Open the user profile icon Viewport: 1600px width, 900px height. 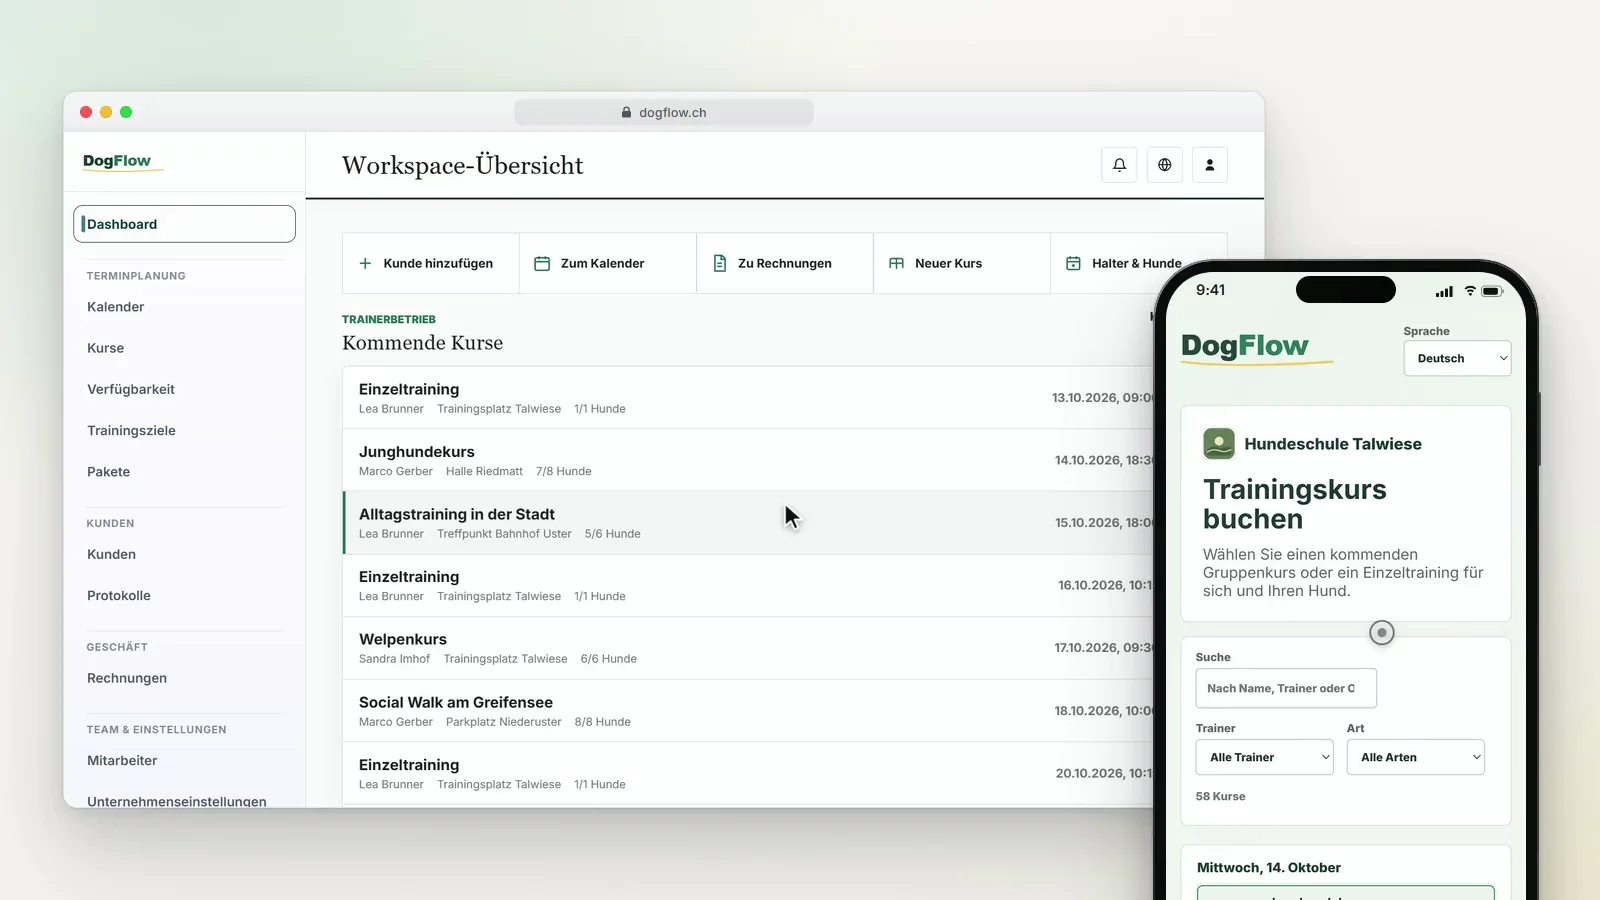tap(1209, 165)
